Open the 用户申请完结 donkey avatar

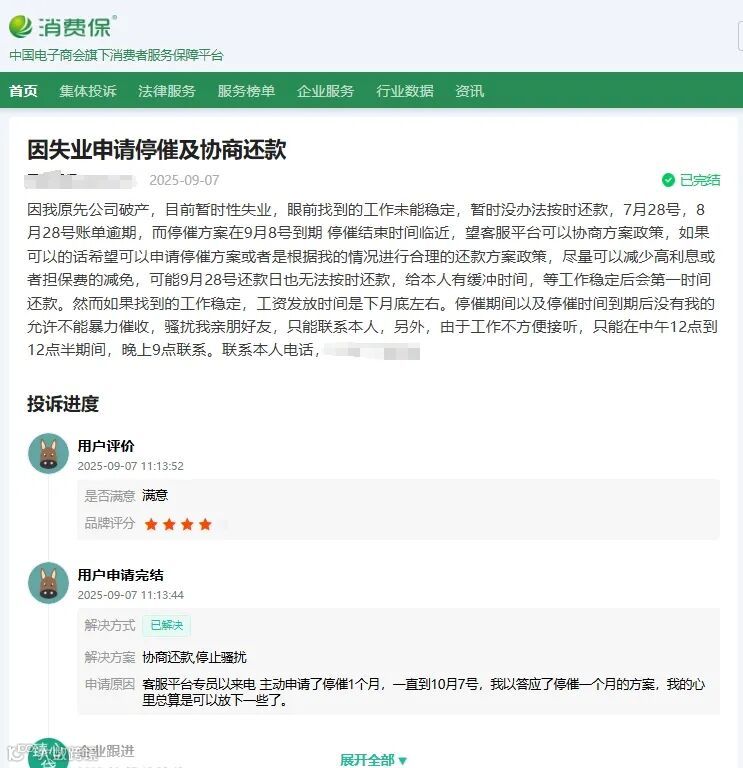click(48, 582)
